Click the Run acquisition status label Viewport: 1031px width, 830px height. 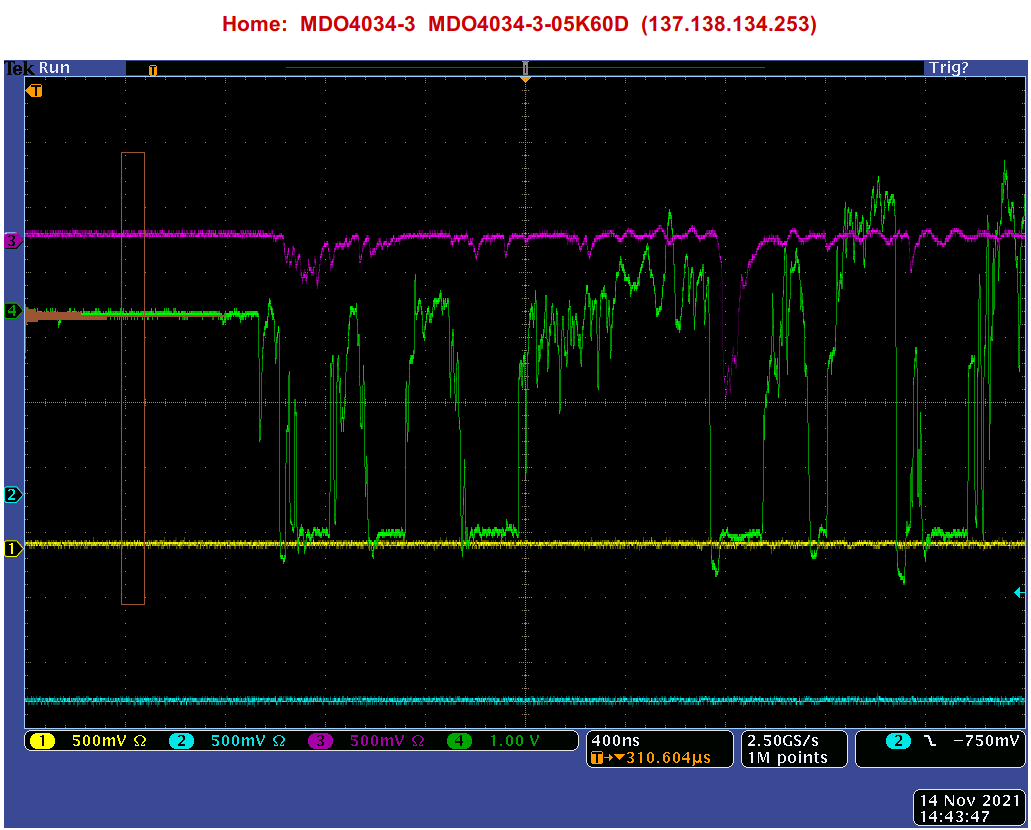point(55,68)
